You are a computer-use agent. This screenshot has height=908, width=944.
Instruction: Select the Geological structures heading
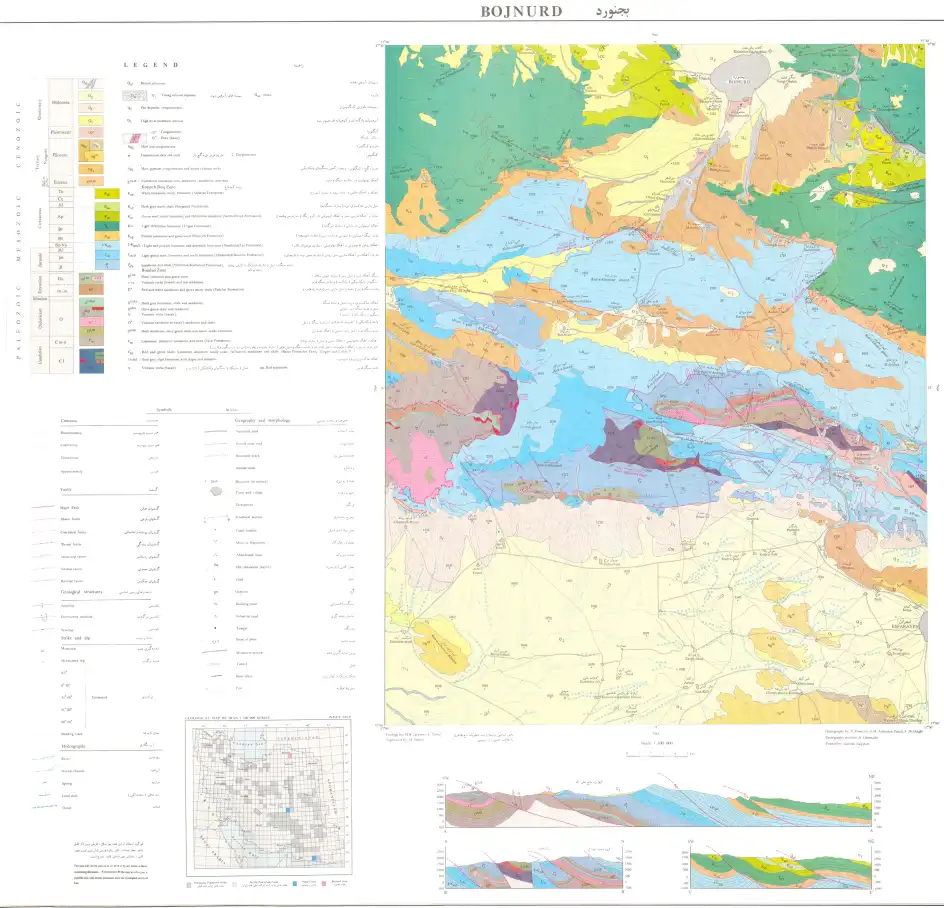tap(81, 592)
